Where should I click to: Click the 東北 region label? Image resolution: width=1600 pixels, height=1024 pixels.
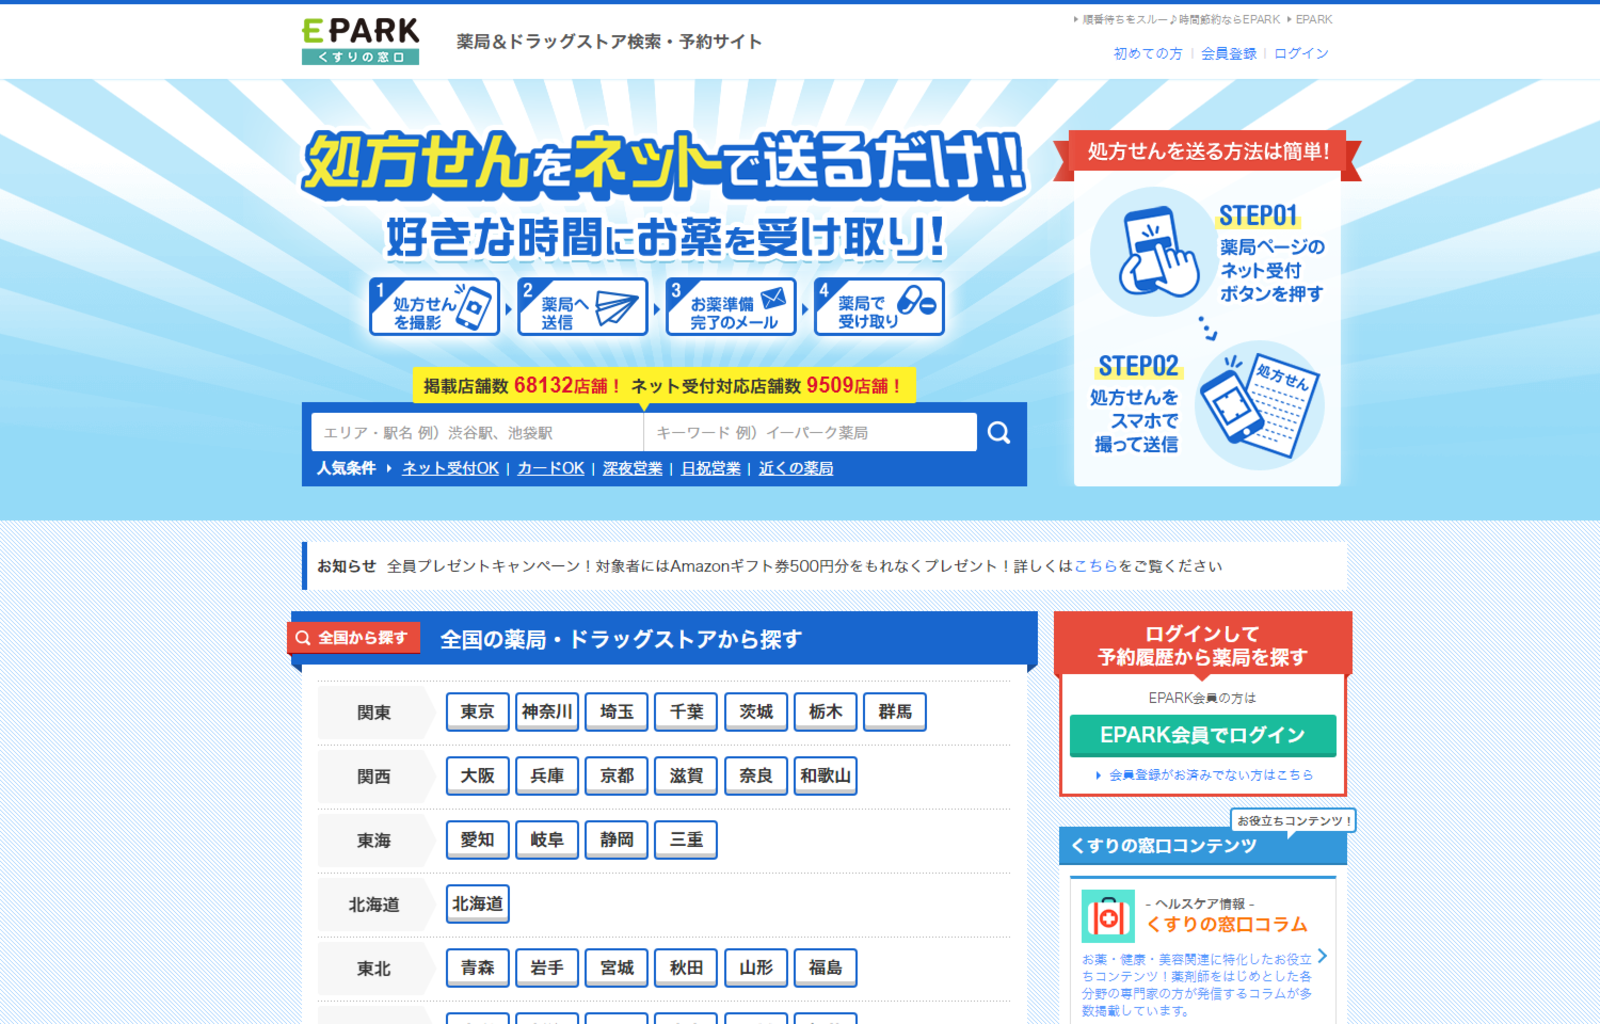[x=374, y=969]
